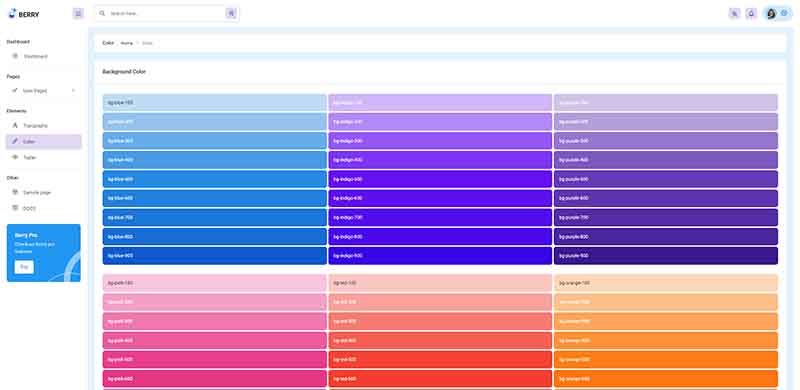The image size is (800, 390).
Task: Select the bg-red-100 swatch
Action: pos(440,283)
